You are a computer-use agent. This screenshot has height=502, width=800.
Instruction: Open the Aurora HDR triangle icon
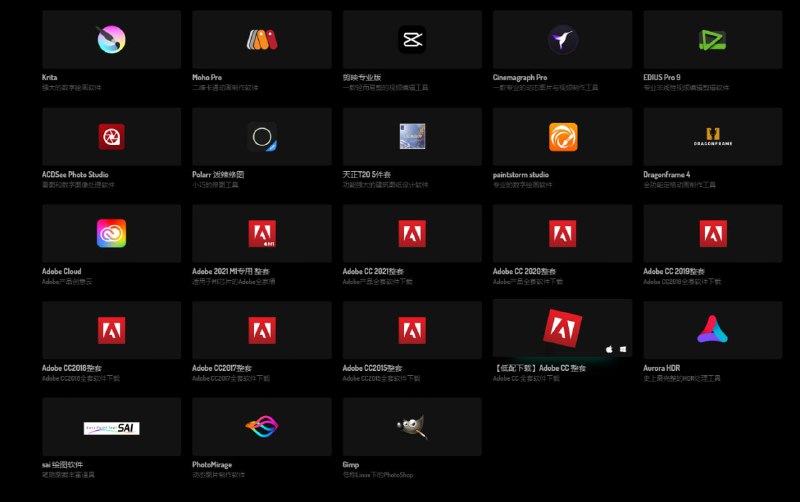[x=712, y=330]
